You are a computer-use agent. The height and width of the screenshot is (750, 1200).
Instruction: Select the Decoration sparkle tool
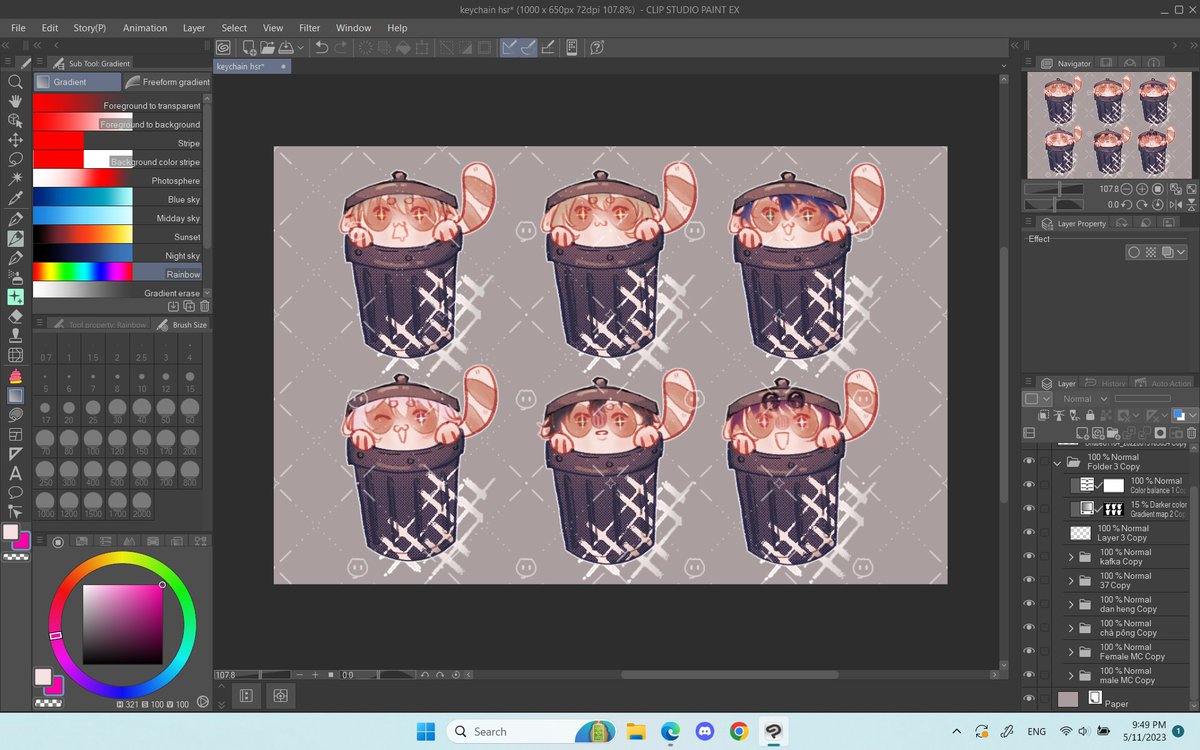tap(15, 297)
